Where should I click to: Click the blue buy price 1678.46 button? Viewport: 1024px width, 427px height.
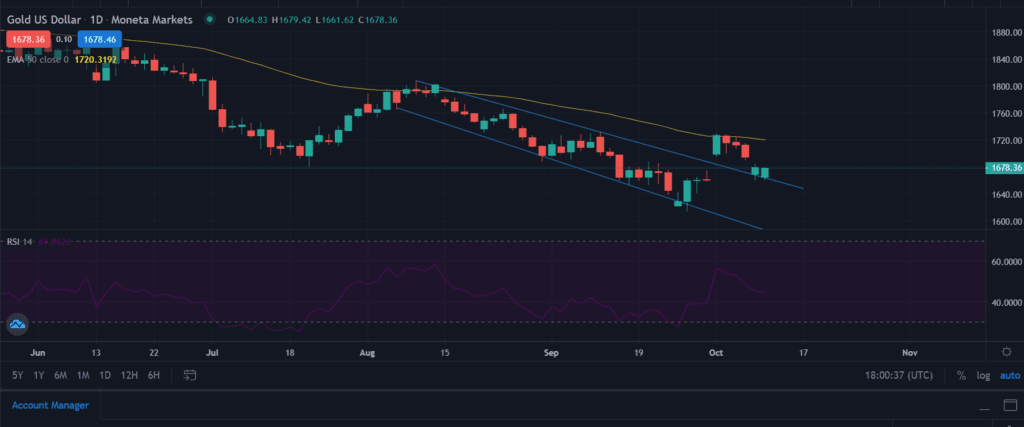point(101,40)
